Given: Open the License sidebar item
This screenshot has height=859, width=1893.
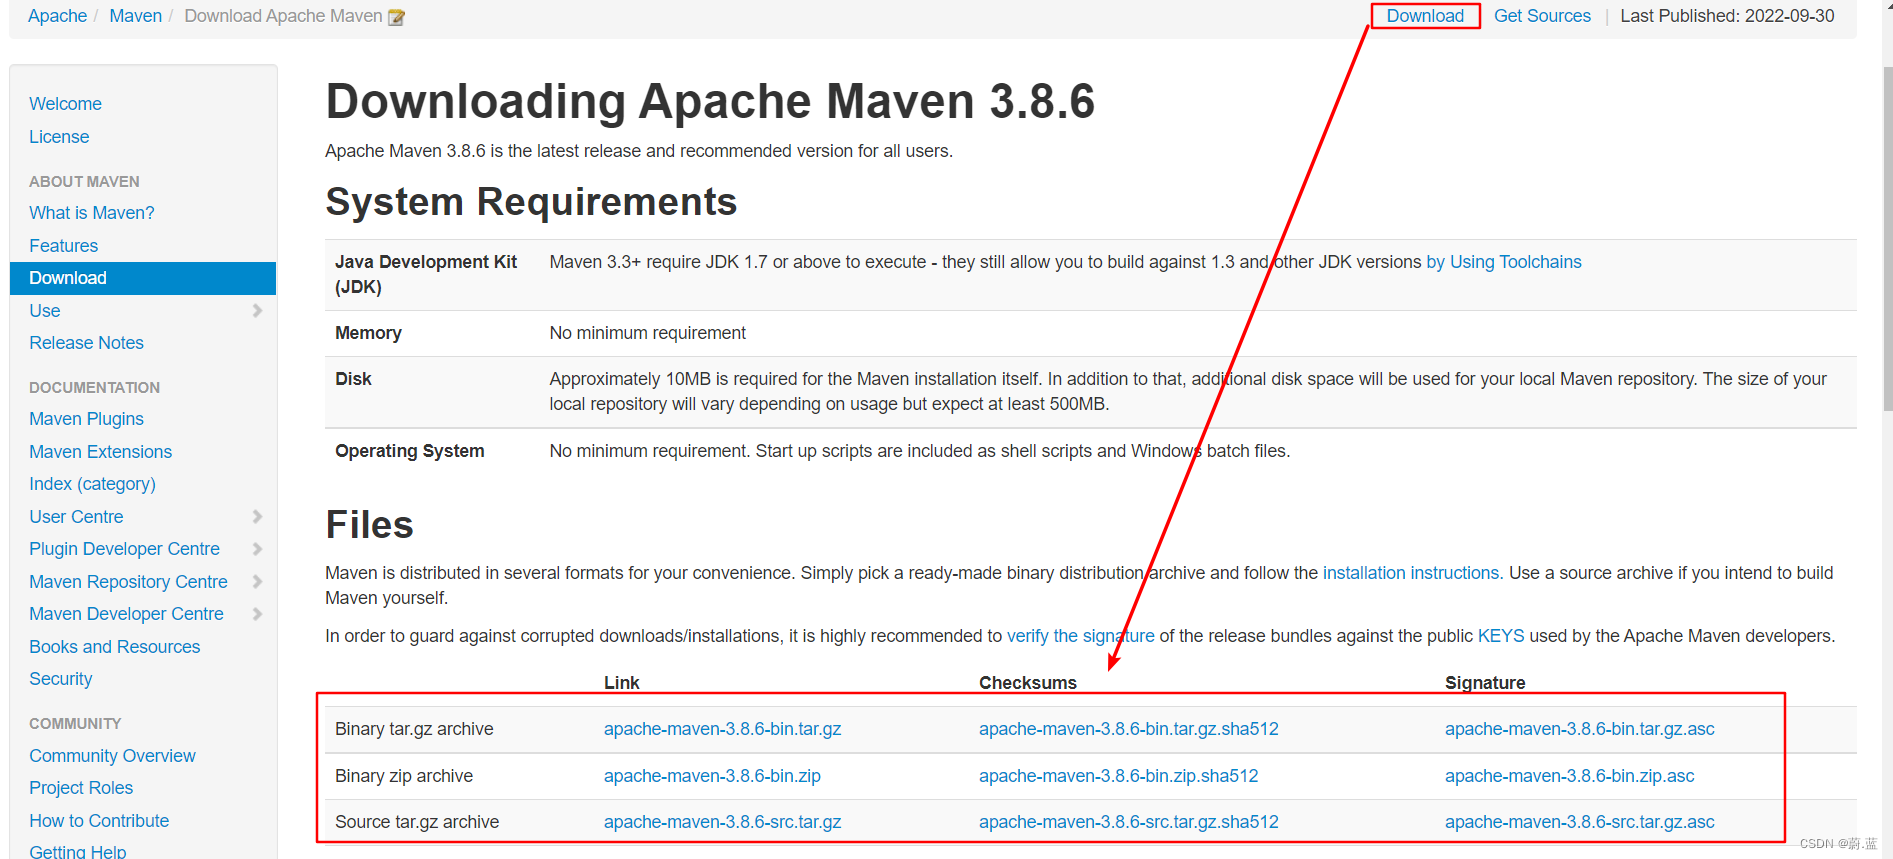Looking at the screenshot, I should click(59, 137).
